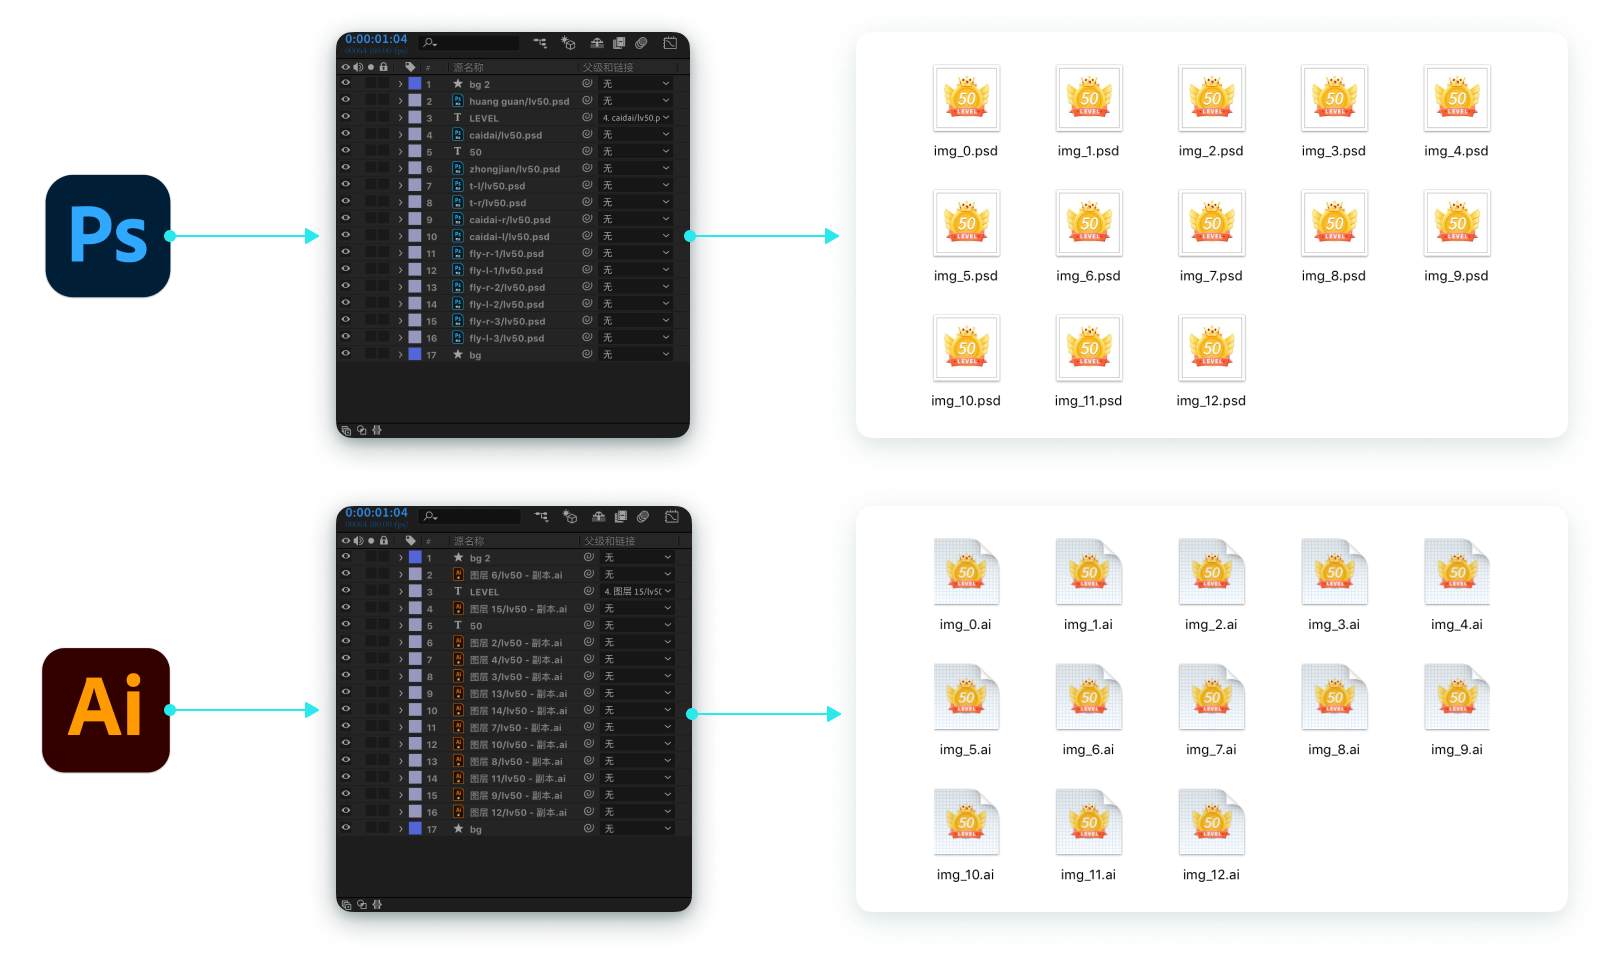1608x960 pixels.
Task: Open parent dropdown for 图层 6/lv50 layer
Action: point(637,574)
